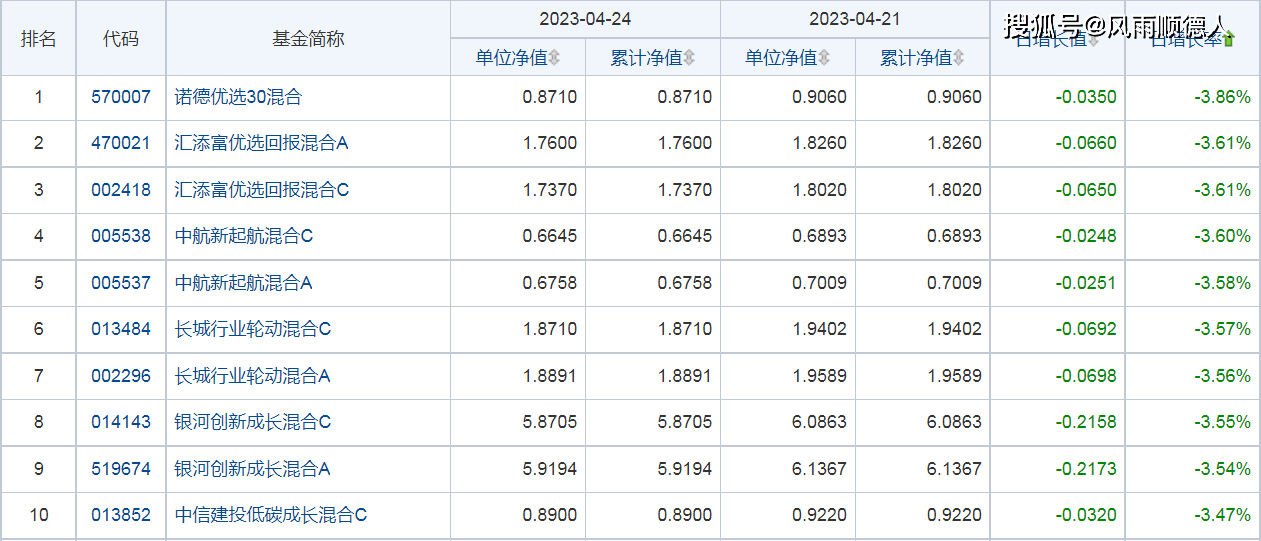Viewport: 1261px width, 541px height.
Task: Click the -0.2173 daily growth value
Action: pyautogui.click(x=1086, y=469)
